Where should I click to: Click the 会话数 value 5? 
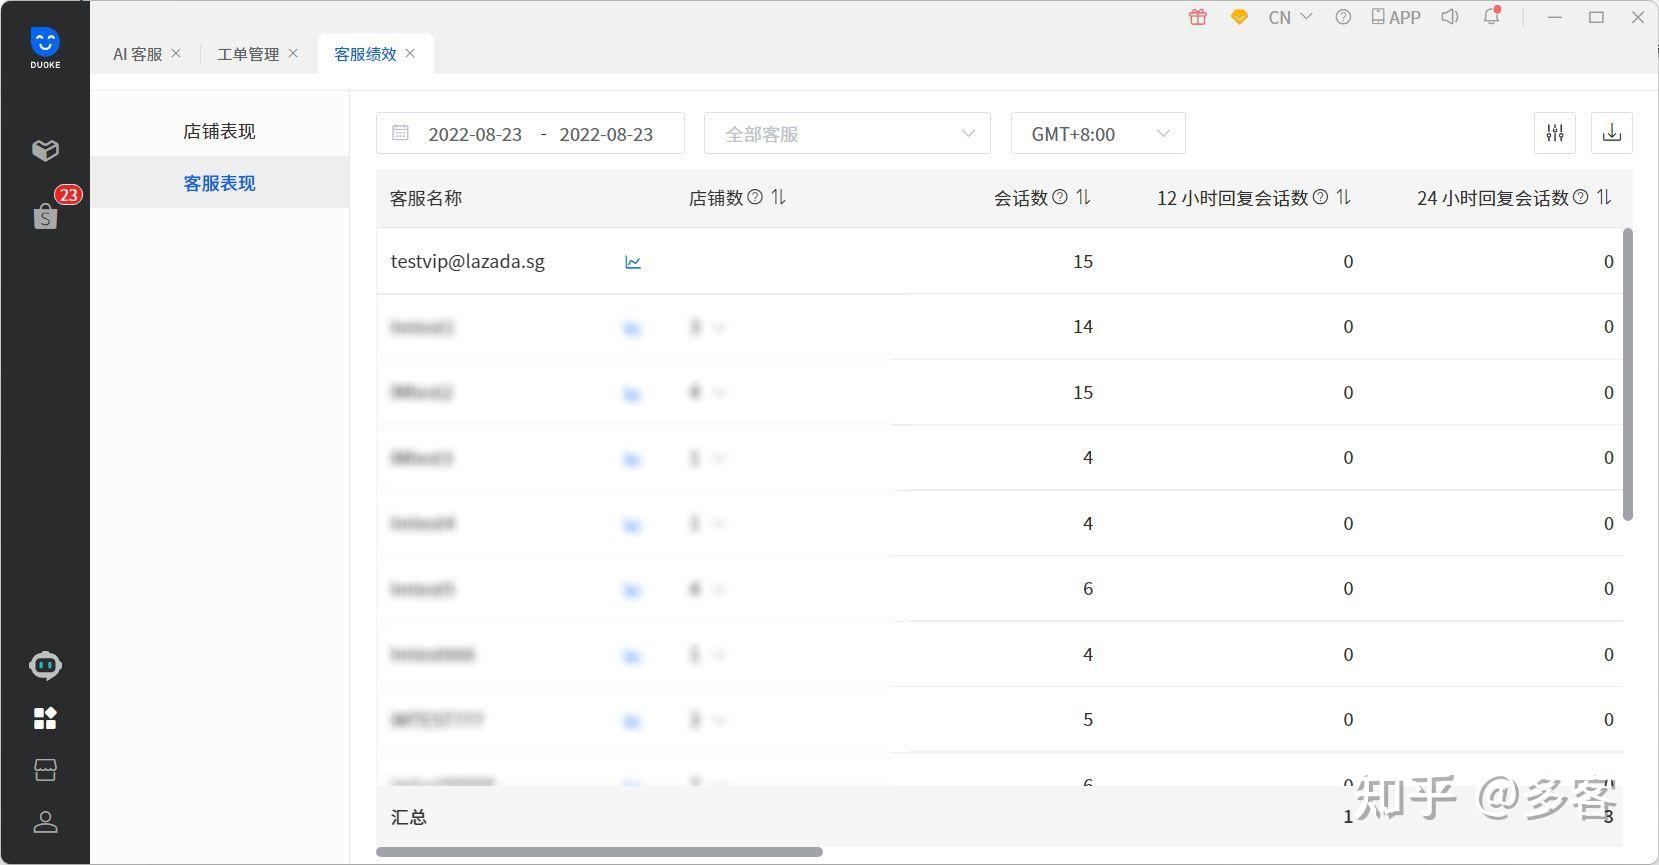click(x=1088, y=720)
